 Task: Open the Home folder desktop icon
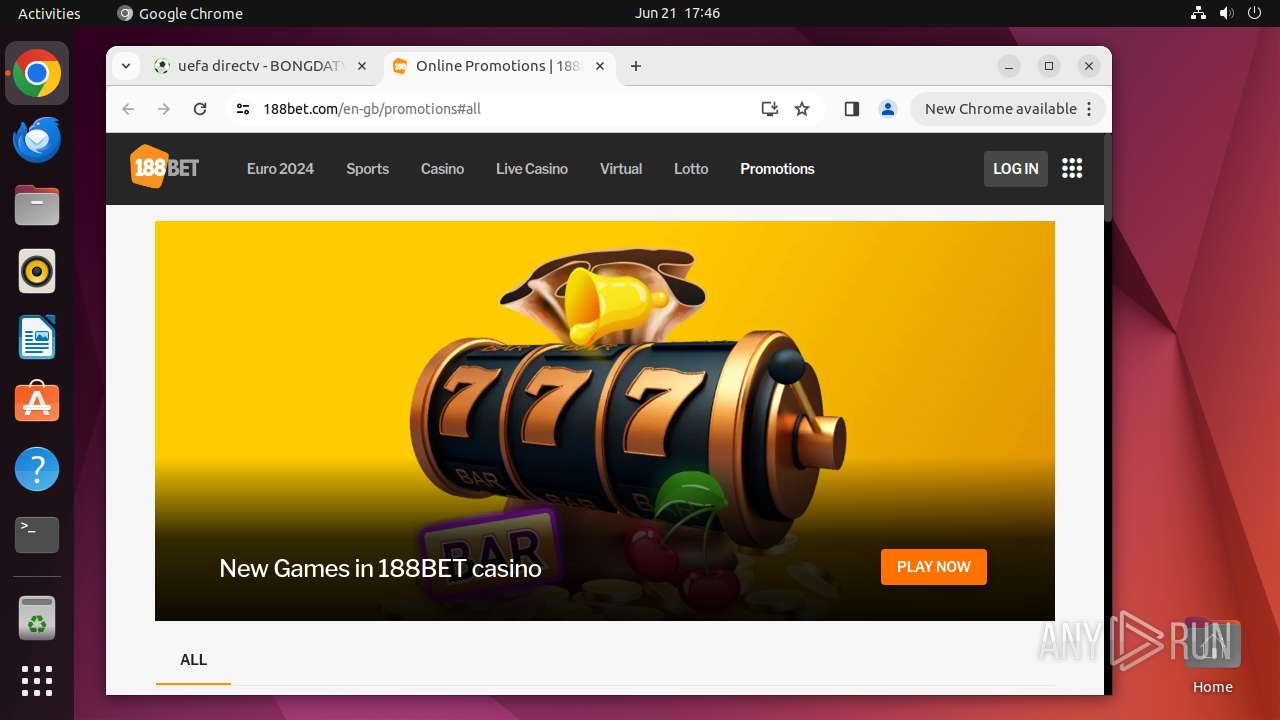click(1212, 655)
